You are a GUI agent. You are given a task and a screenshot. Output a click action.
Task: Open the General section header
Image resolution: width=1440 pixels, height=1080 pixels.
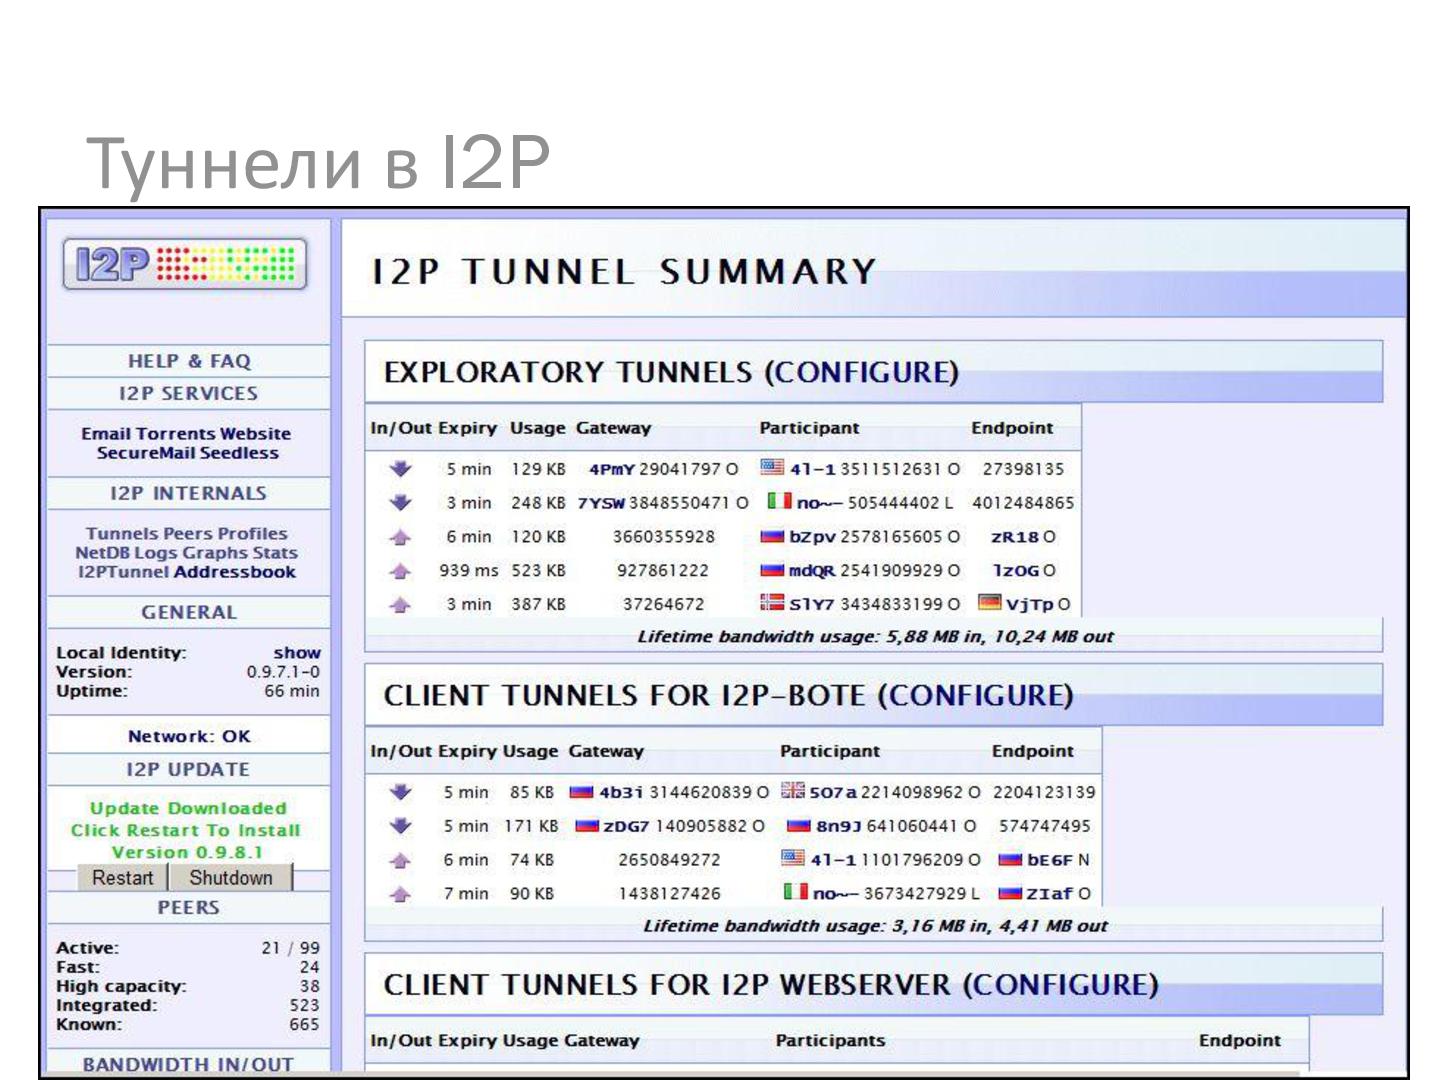click(x=189, y=612)
